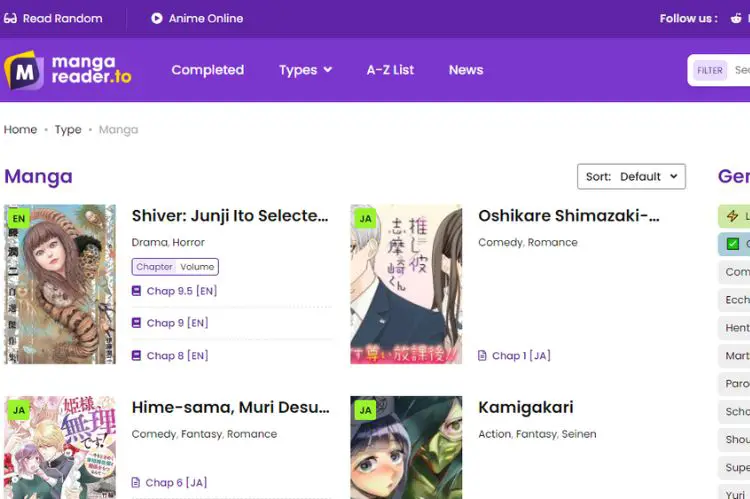Open the Oshikare Shimazaki cover thumbnail
This screenshot has width=750, height=499.
tap(406, 284)
